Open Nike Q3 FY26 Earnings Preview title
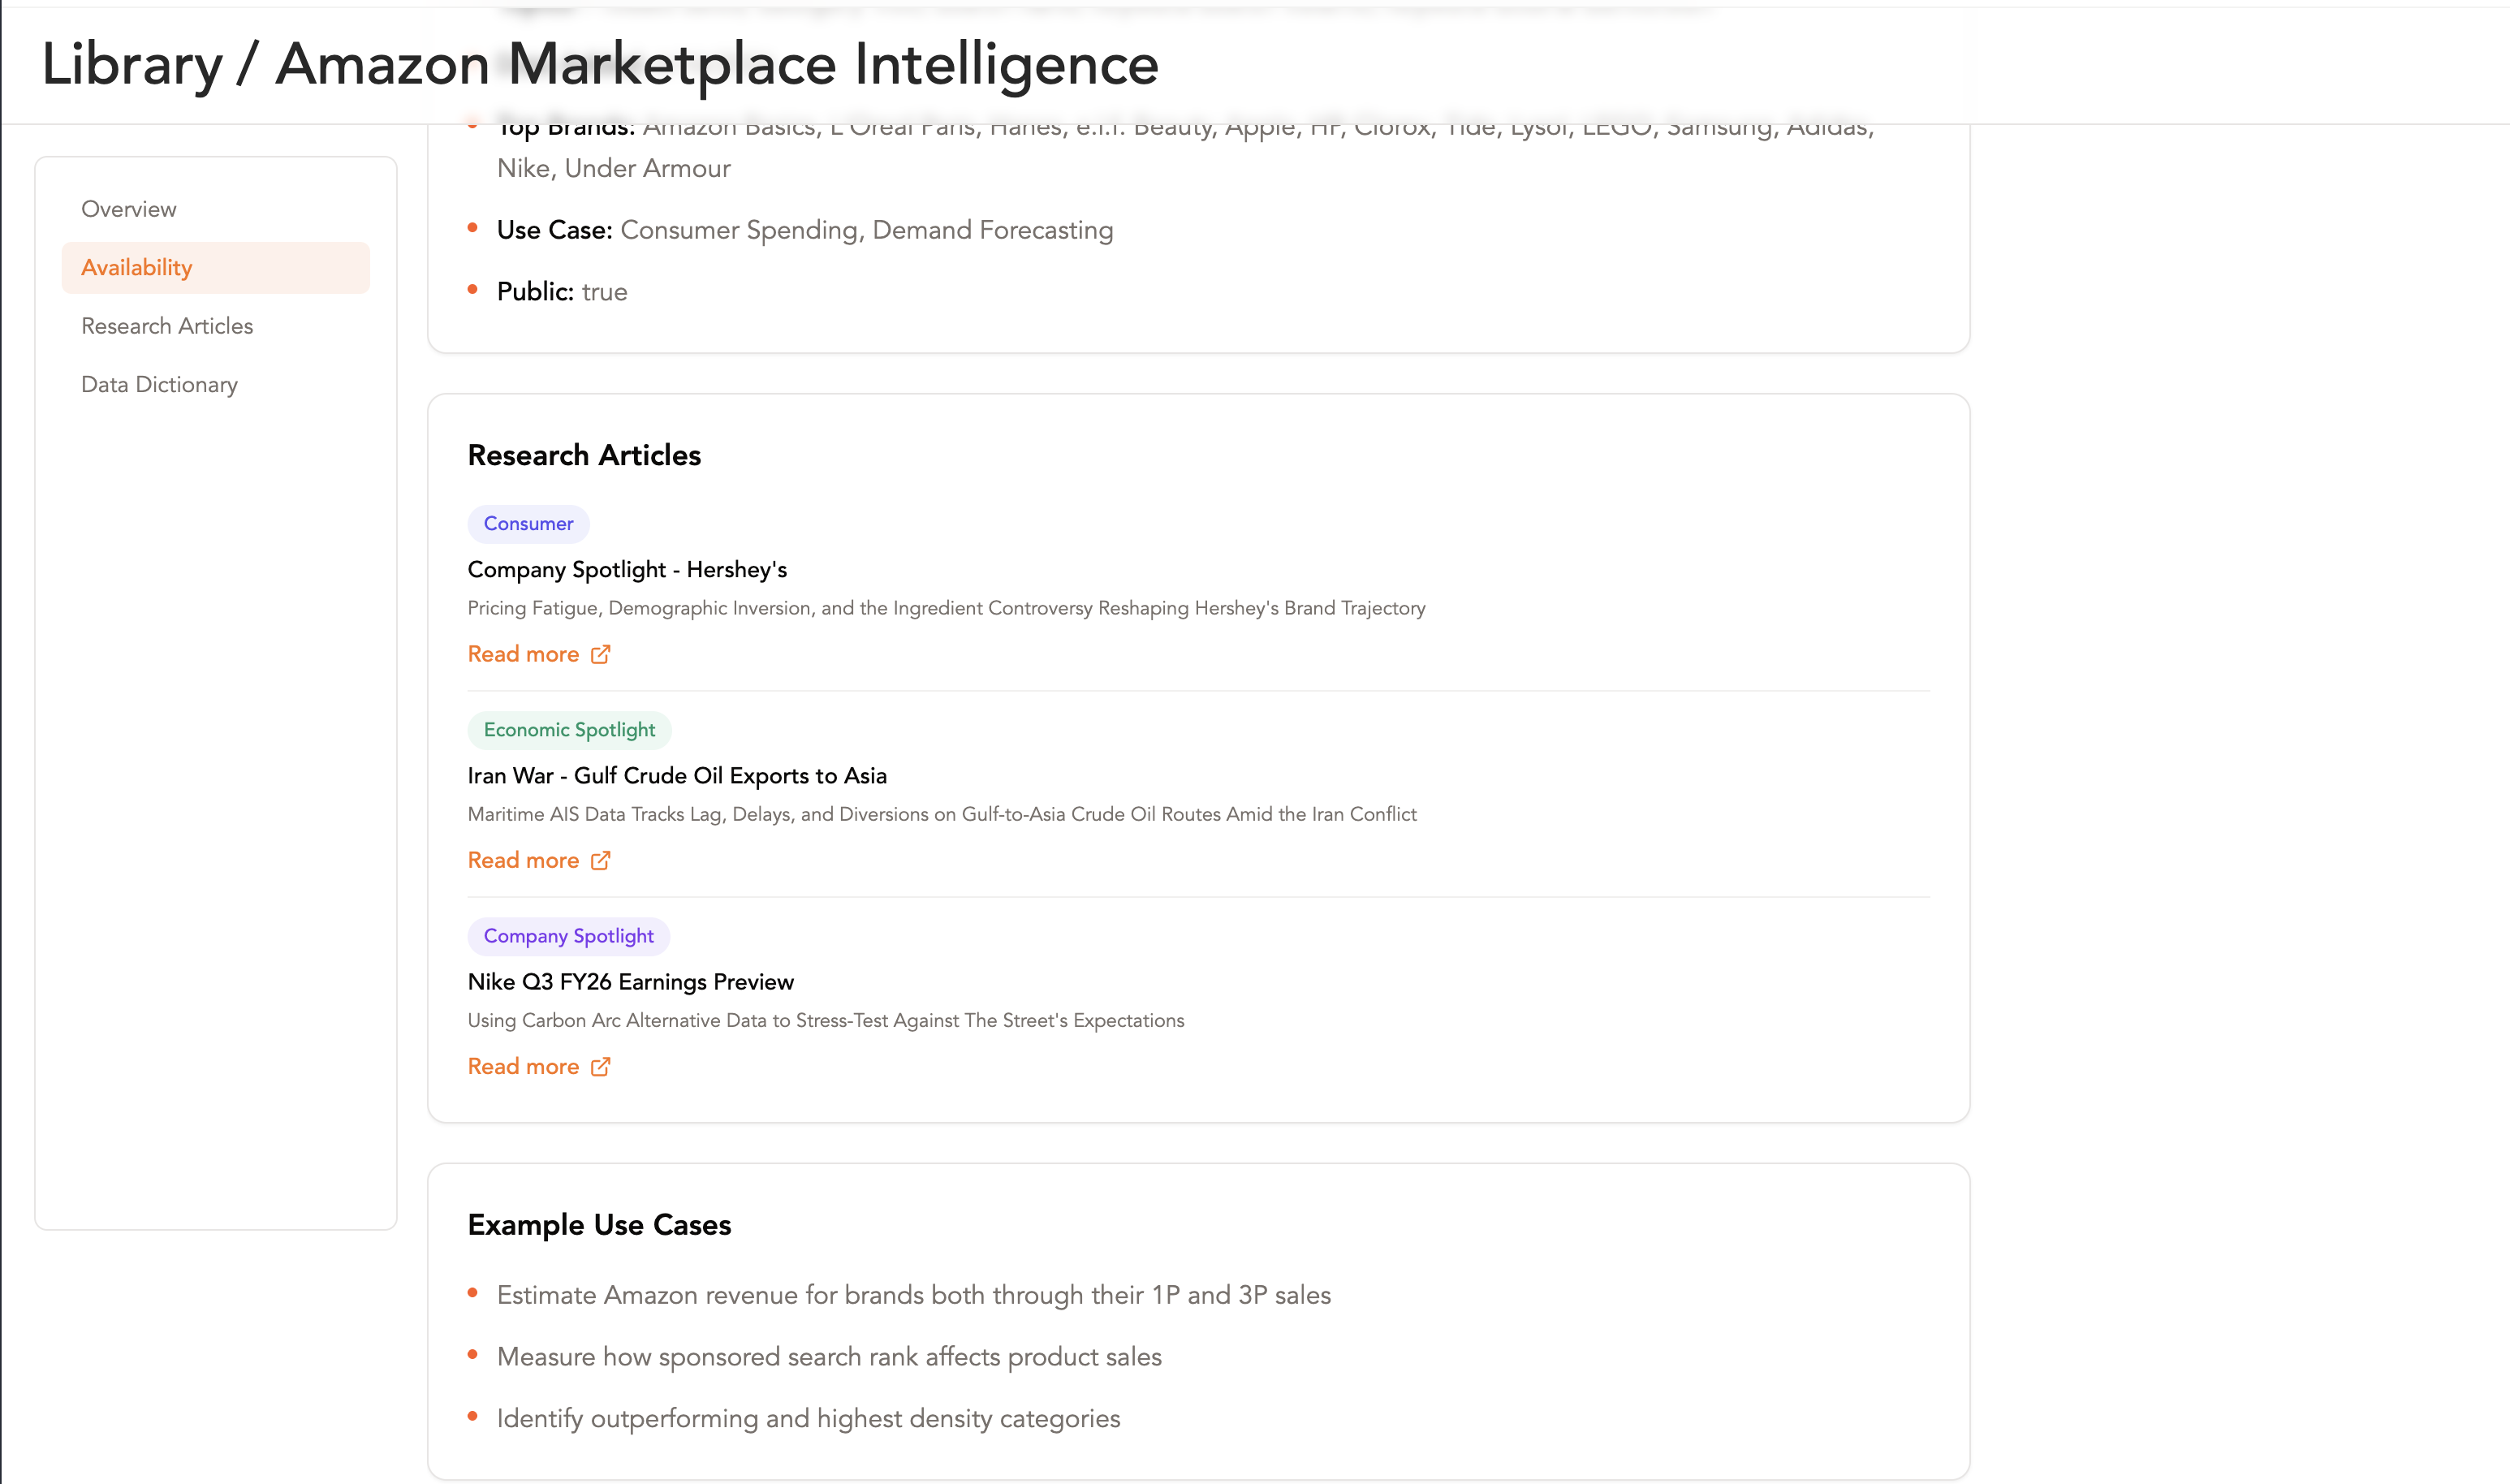This screenshot has height=1484, width=2510. 631,981
